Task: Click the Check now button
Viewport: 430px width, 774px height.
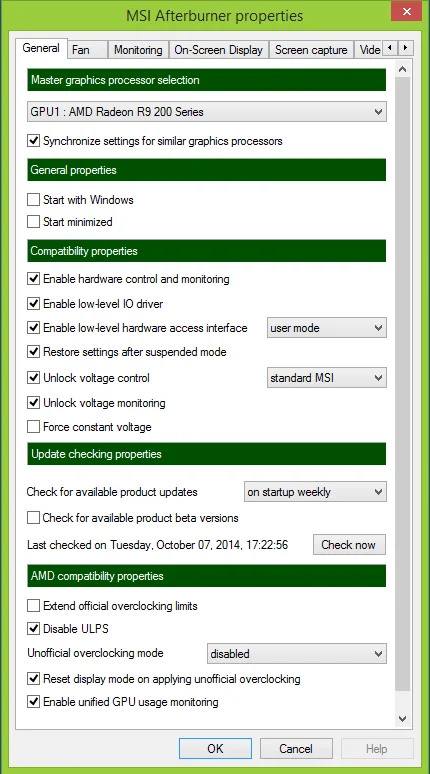Action: [x=349, y=545]
